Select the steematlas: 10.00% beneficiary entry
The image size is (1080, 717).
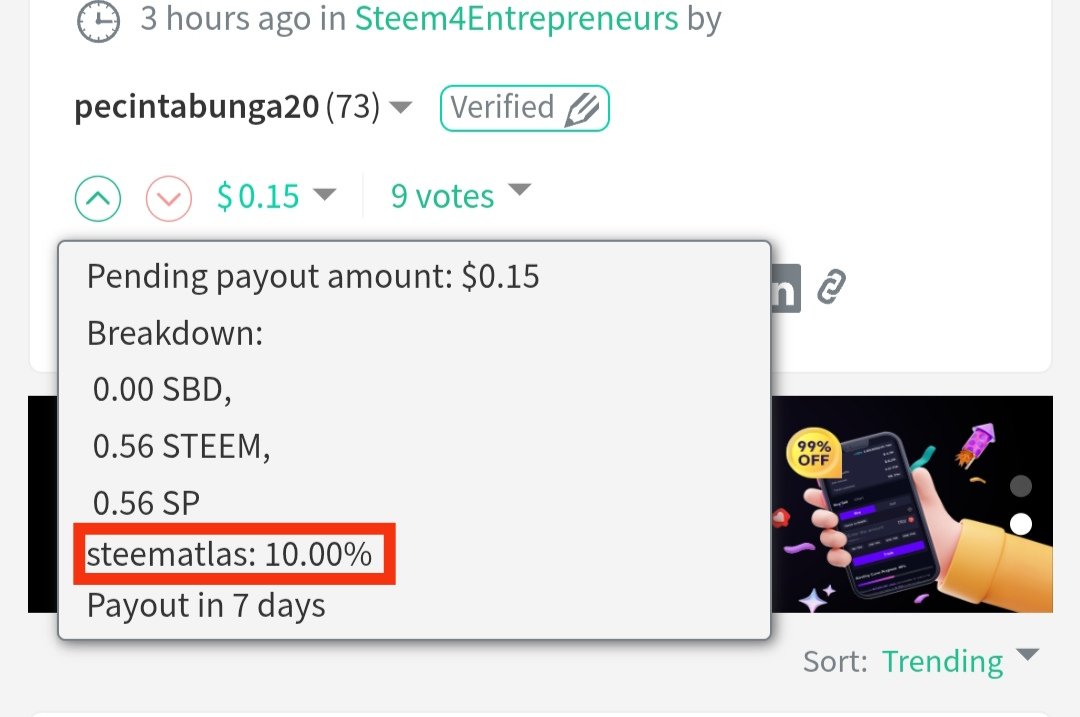tap(229, 554)
